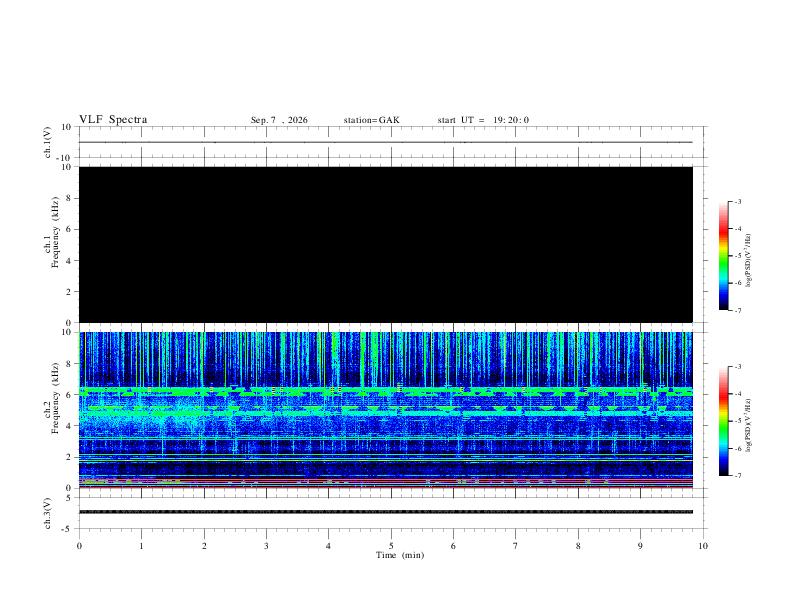The image size is (792, 612).
Task: Click the ch.2 lower color scale bar
Action: [x=724, y=421]
